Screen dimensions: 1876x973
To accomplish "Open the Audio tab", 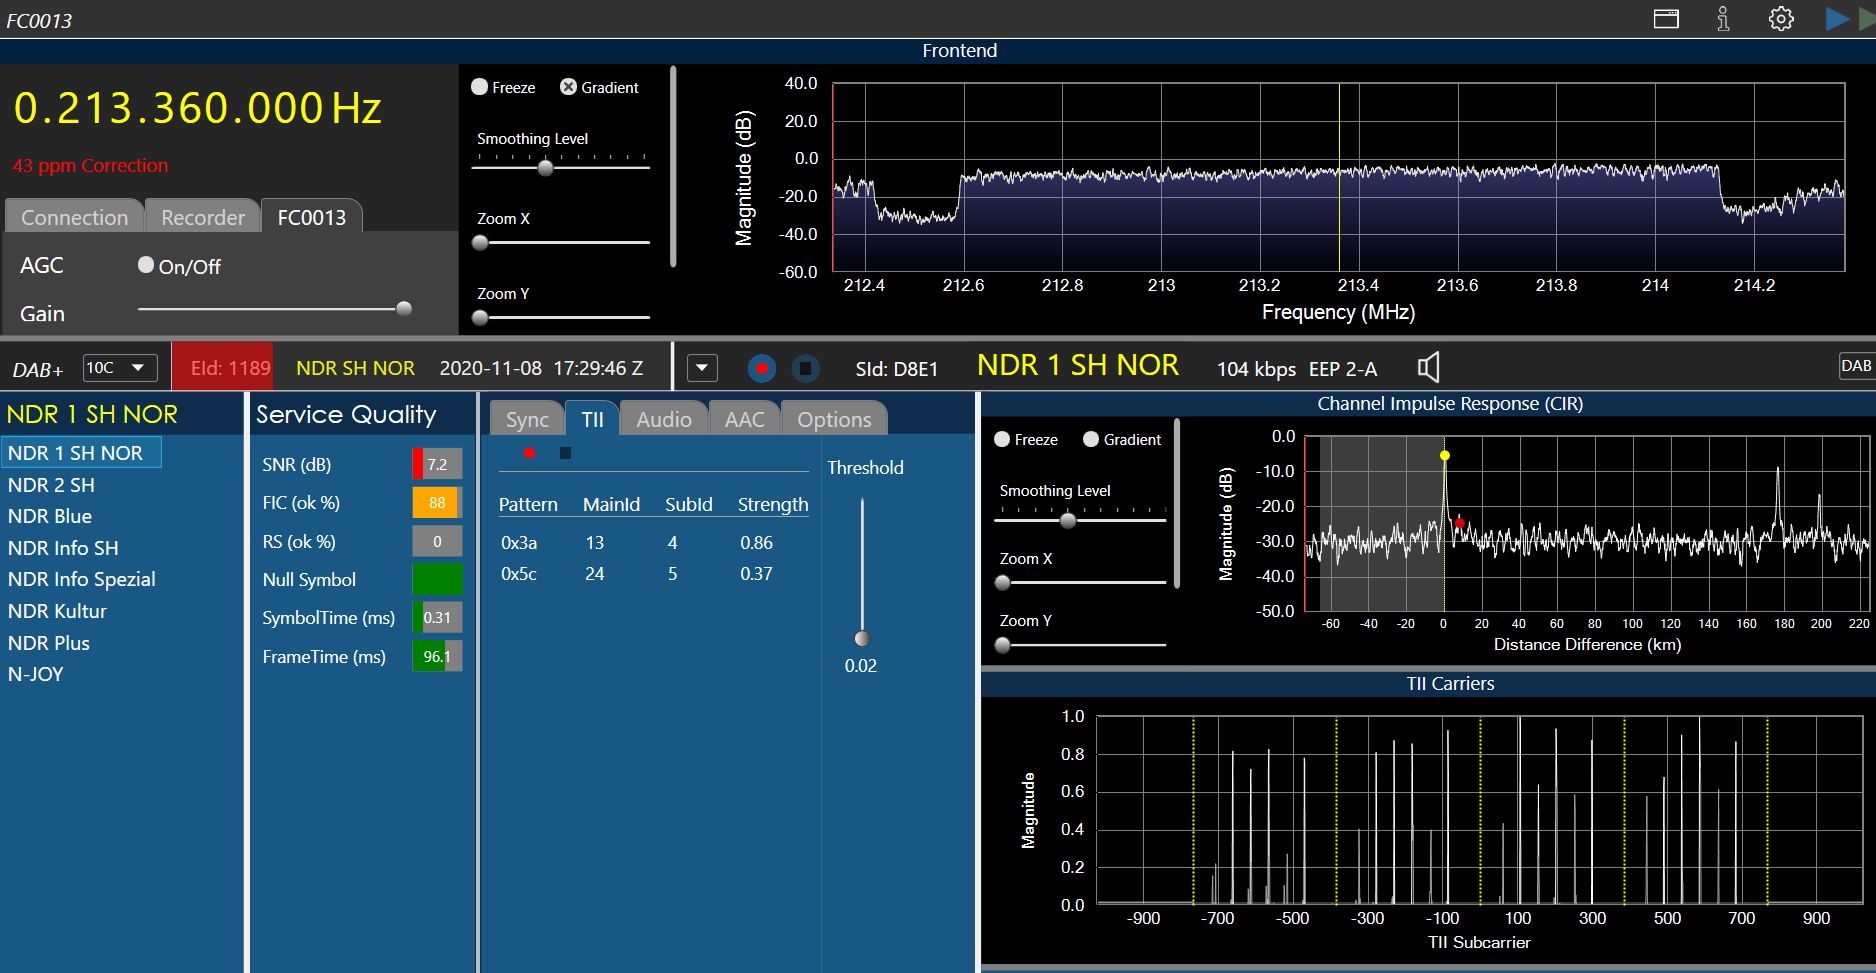I will [664, 419].
